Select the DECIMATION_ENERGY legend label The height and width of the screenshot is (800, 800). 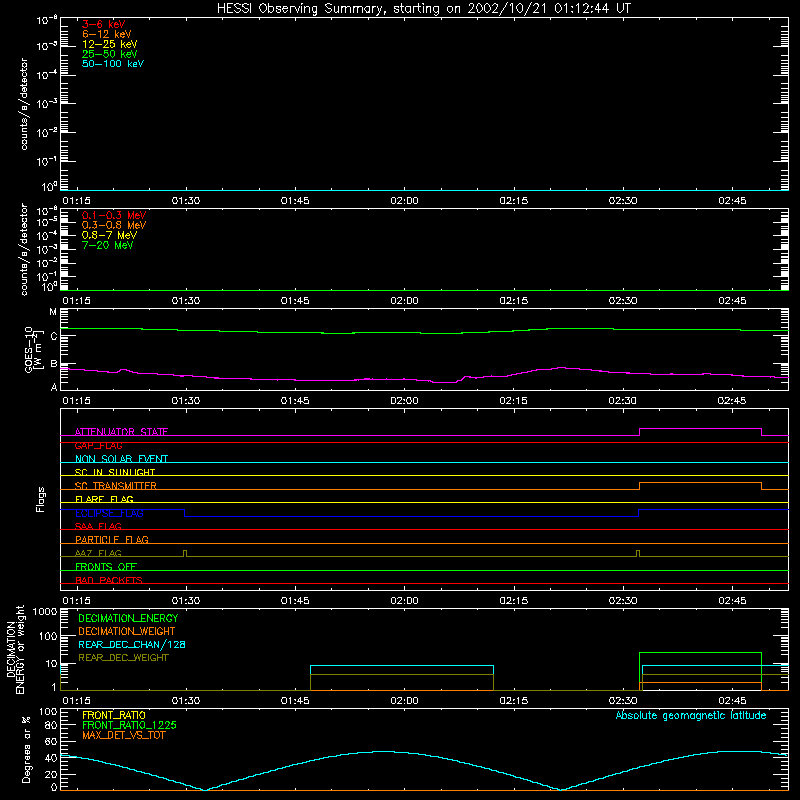[128, 618]
